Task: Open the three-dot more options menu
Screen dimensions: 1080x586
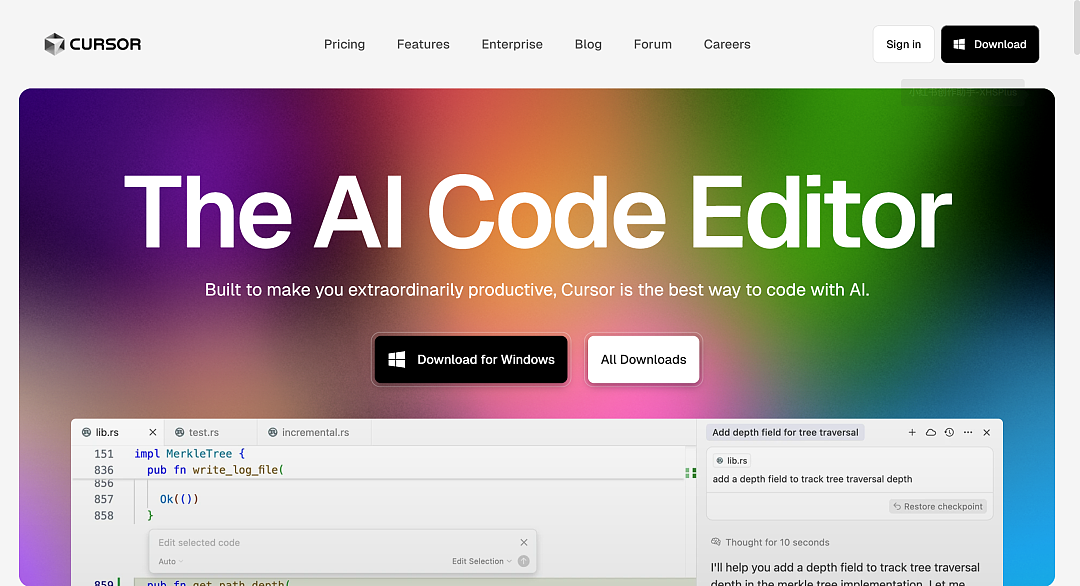Action: pos(968,432)
